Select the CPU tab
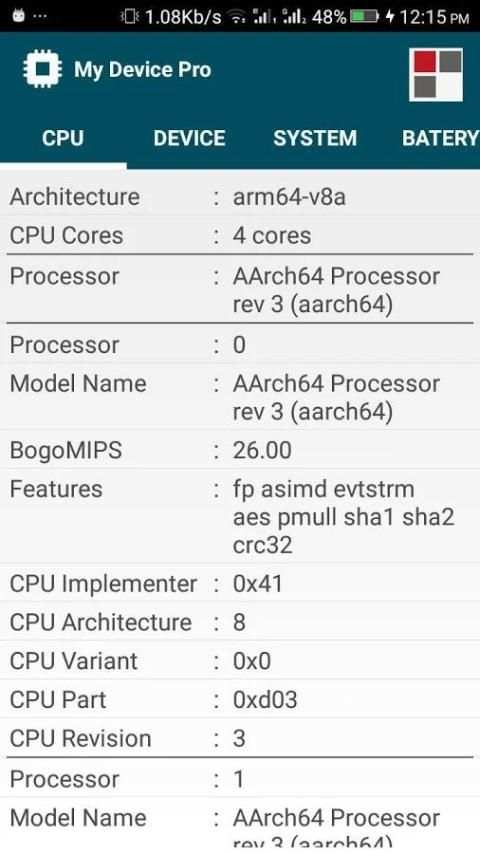Image resolution: width=480 pixels, height=854 pixels. (x=63, y=138)
